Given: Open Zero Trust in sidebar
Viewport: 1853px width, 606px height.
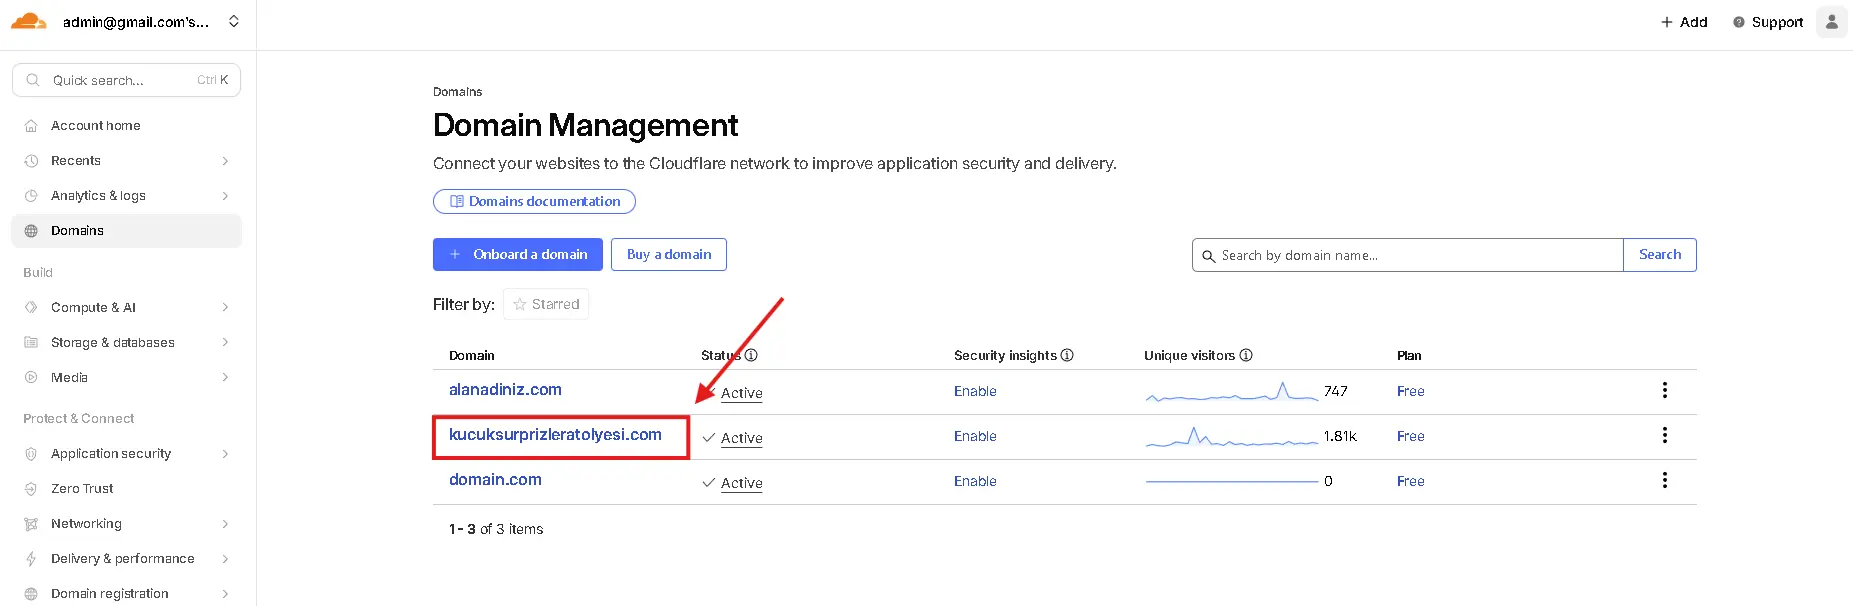Looking at the screenshot, I should click(82, 488).
